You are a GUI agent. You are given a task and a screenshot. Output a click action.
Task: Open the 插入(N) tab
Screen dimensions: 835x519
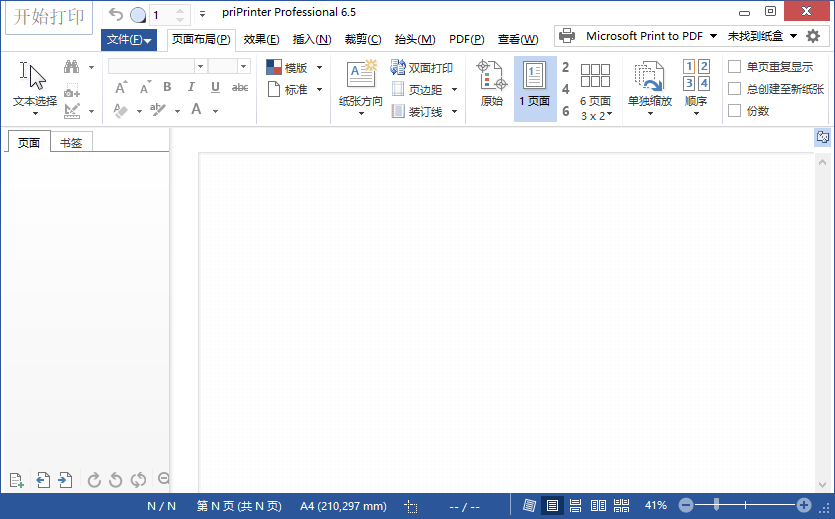pos(312,39)
